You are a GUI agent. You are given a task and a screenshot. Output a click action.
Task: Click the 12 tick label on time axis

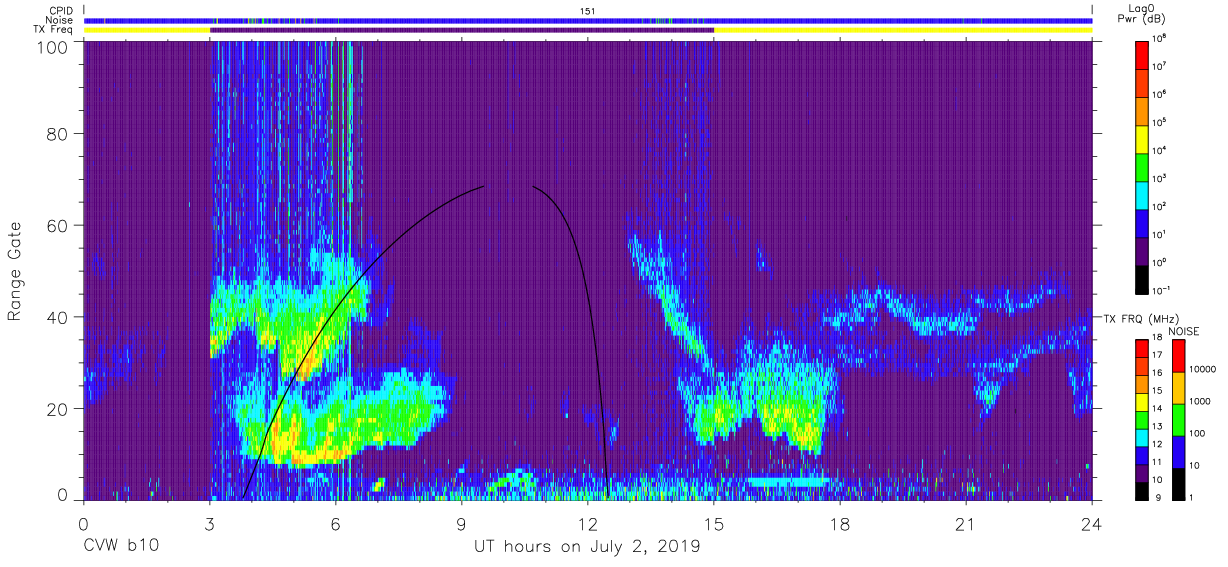588,525
